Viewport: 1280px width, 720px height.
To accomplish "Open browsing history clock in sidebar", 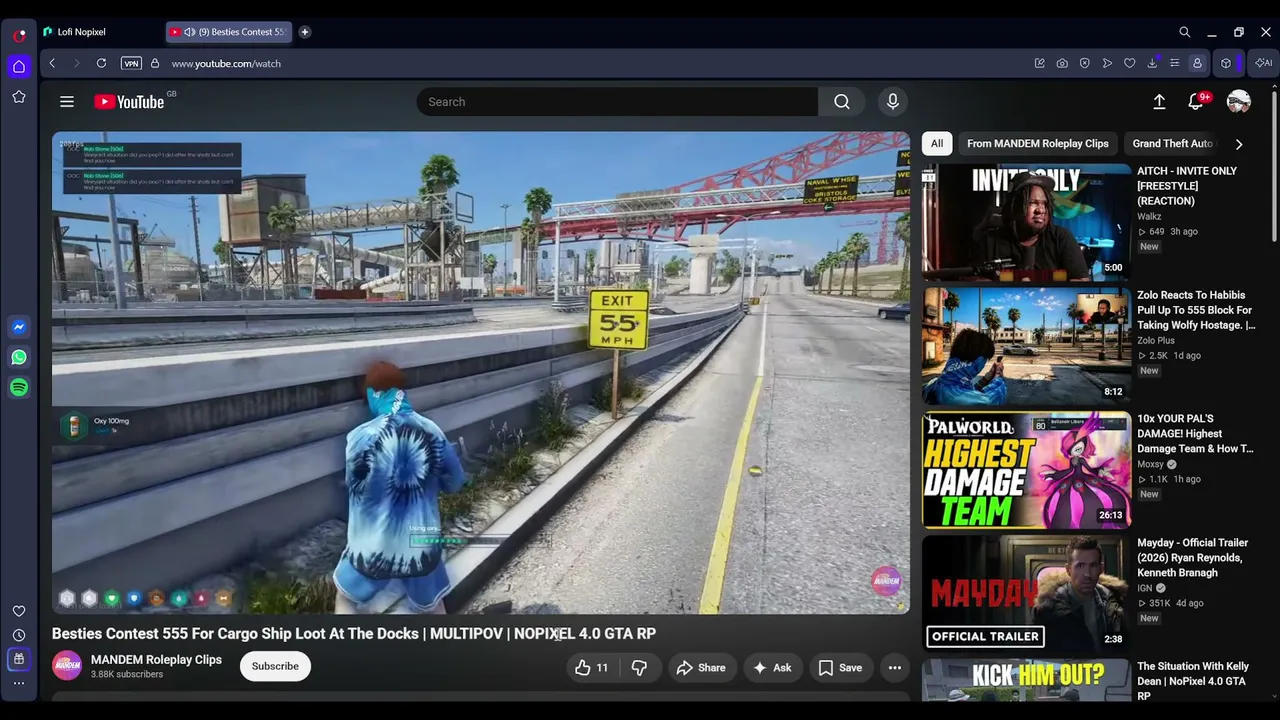I will 19,635.
